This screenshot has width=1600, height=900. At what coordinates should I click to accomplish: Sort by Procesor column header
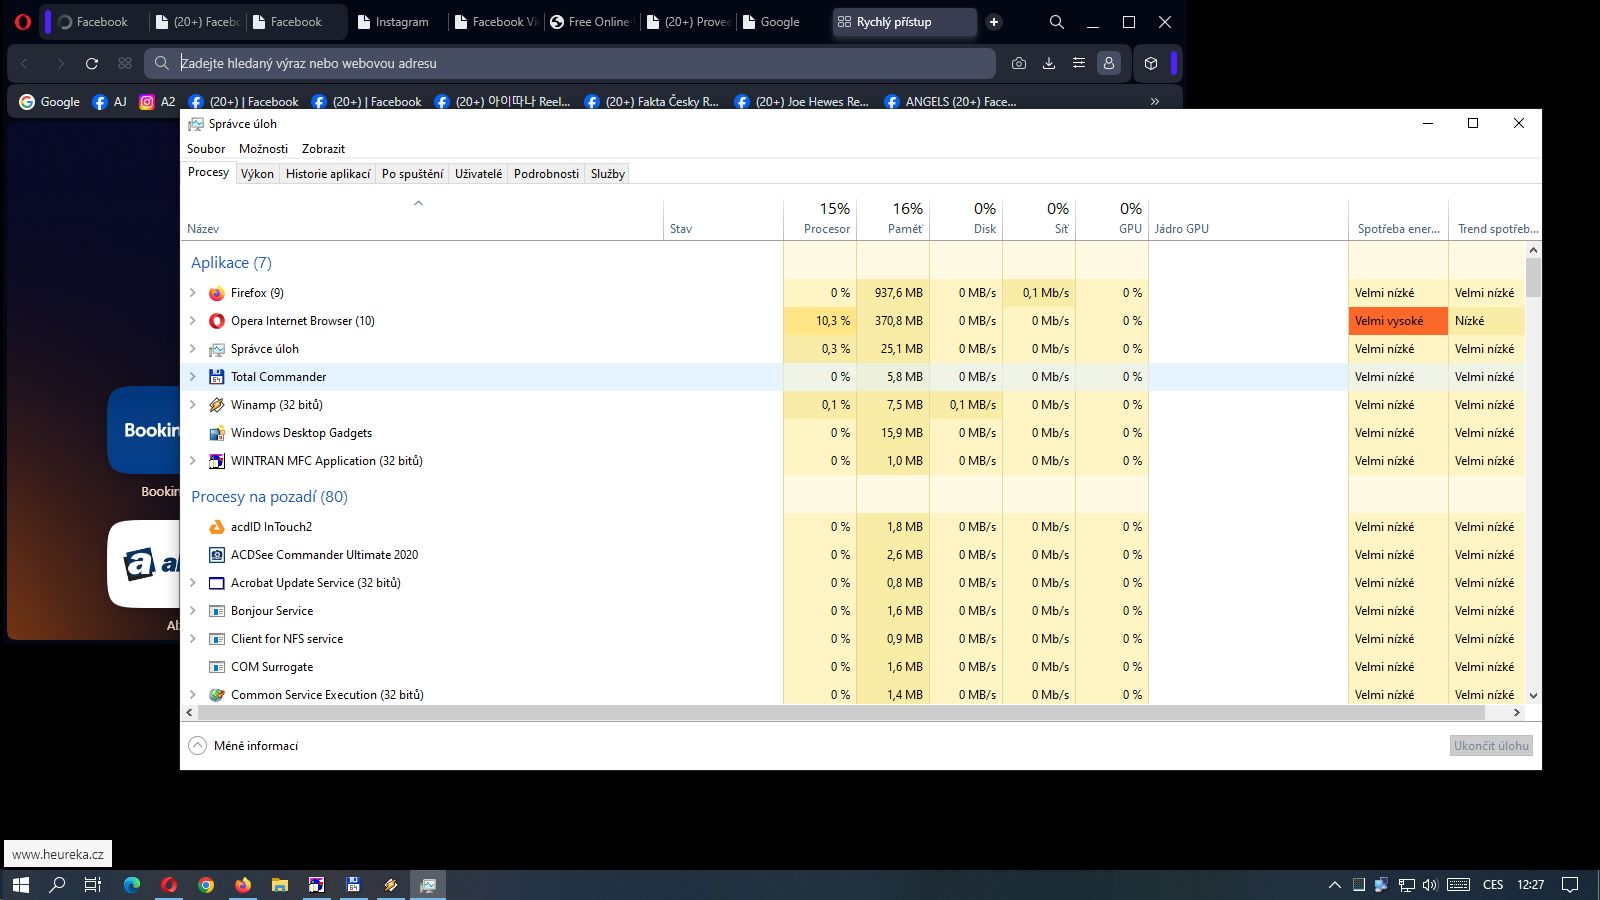[x=820, y=218]
